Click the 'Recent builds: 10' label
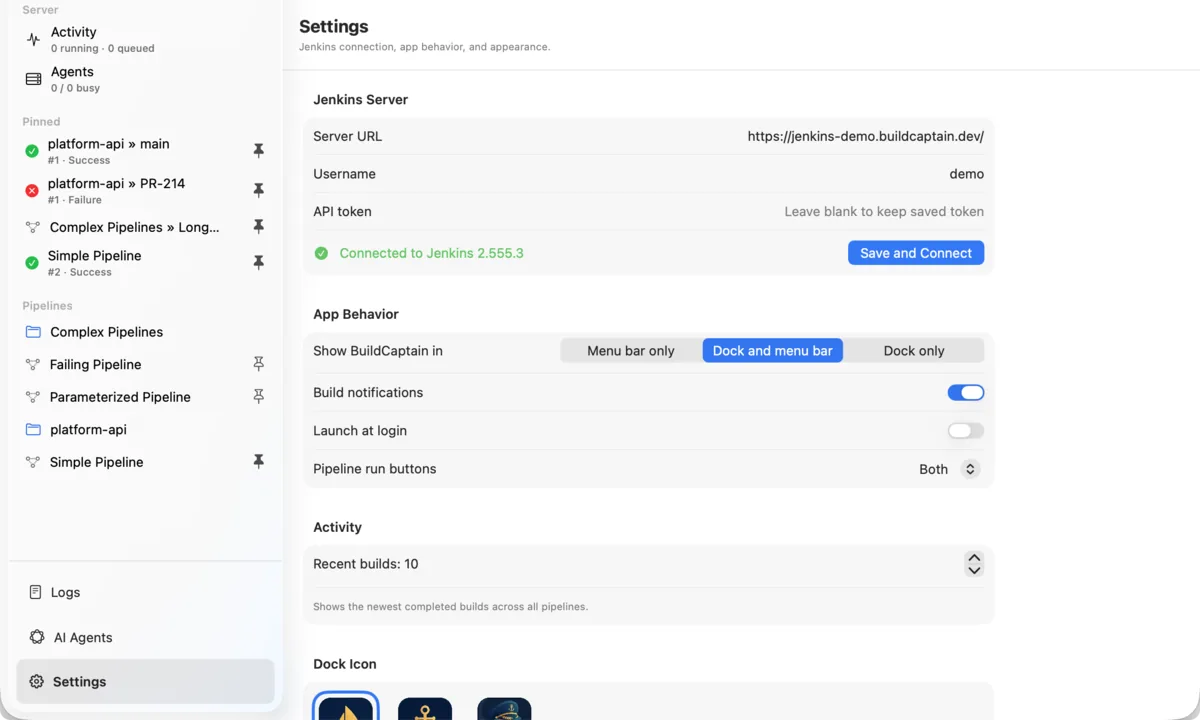Screen dimensions: 1200x720 pyautogui.click(x=366, y=564)
